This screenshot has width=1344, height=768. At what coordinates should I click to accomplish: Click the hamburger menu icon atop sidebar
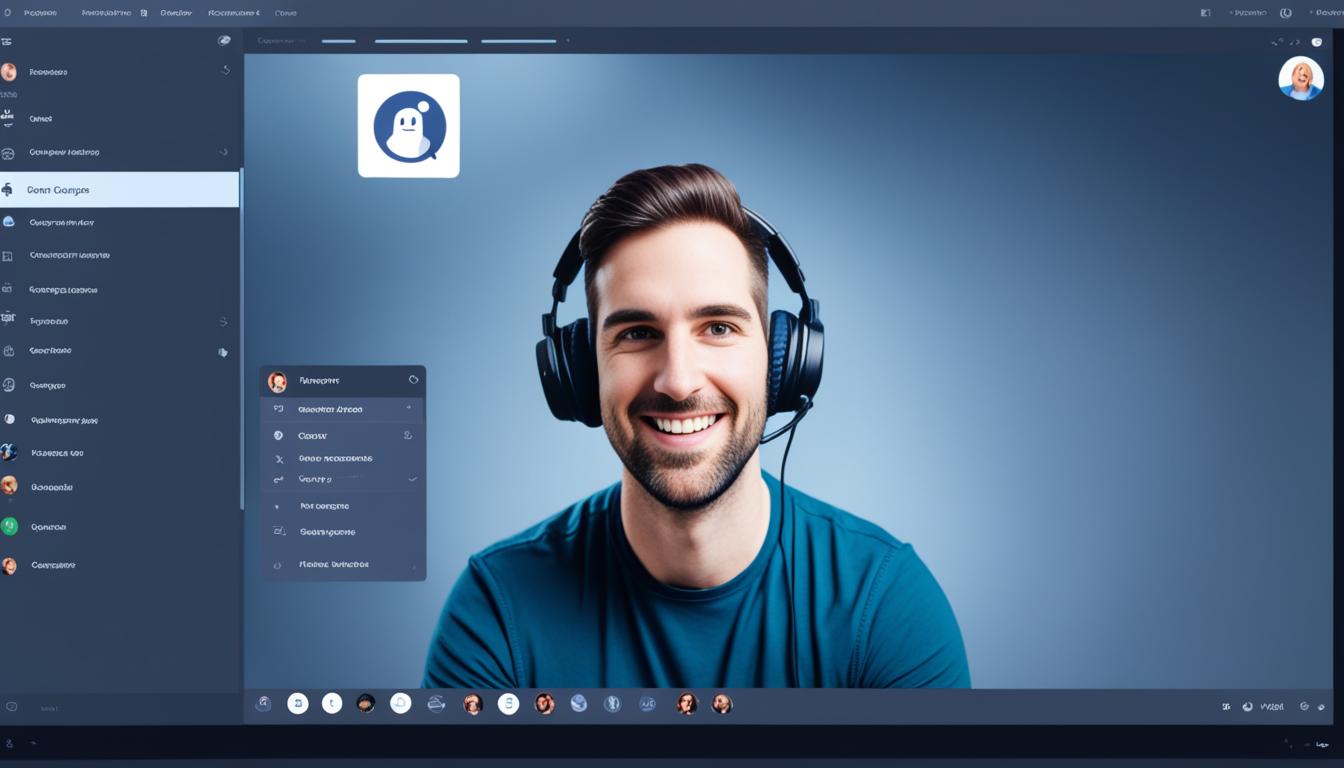pos(7,42)
